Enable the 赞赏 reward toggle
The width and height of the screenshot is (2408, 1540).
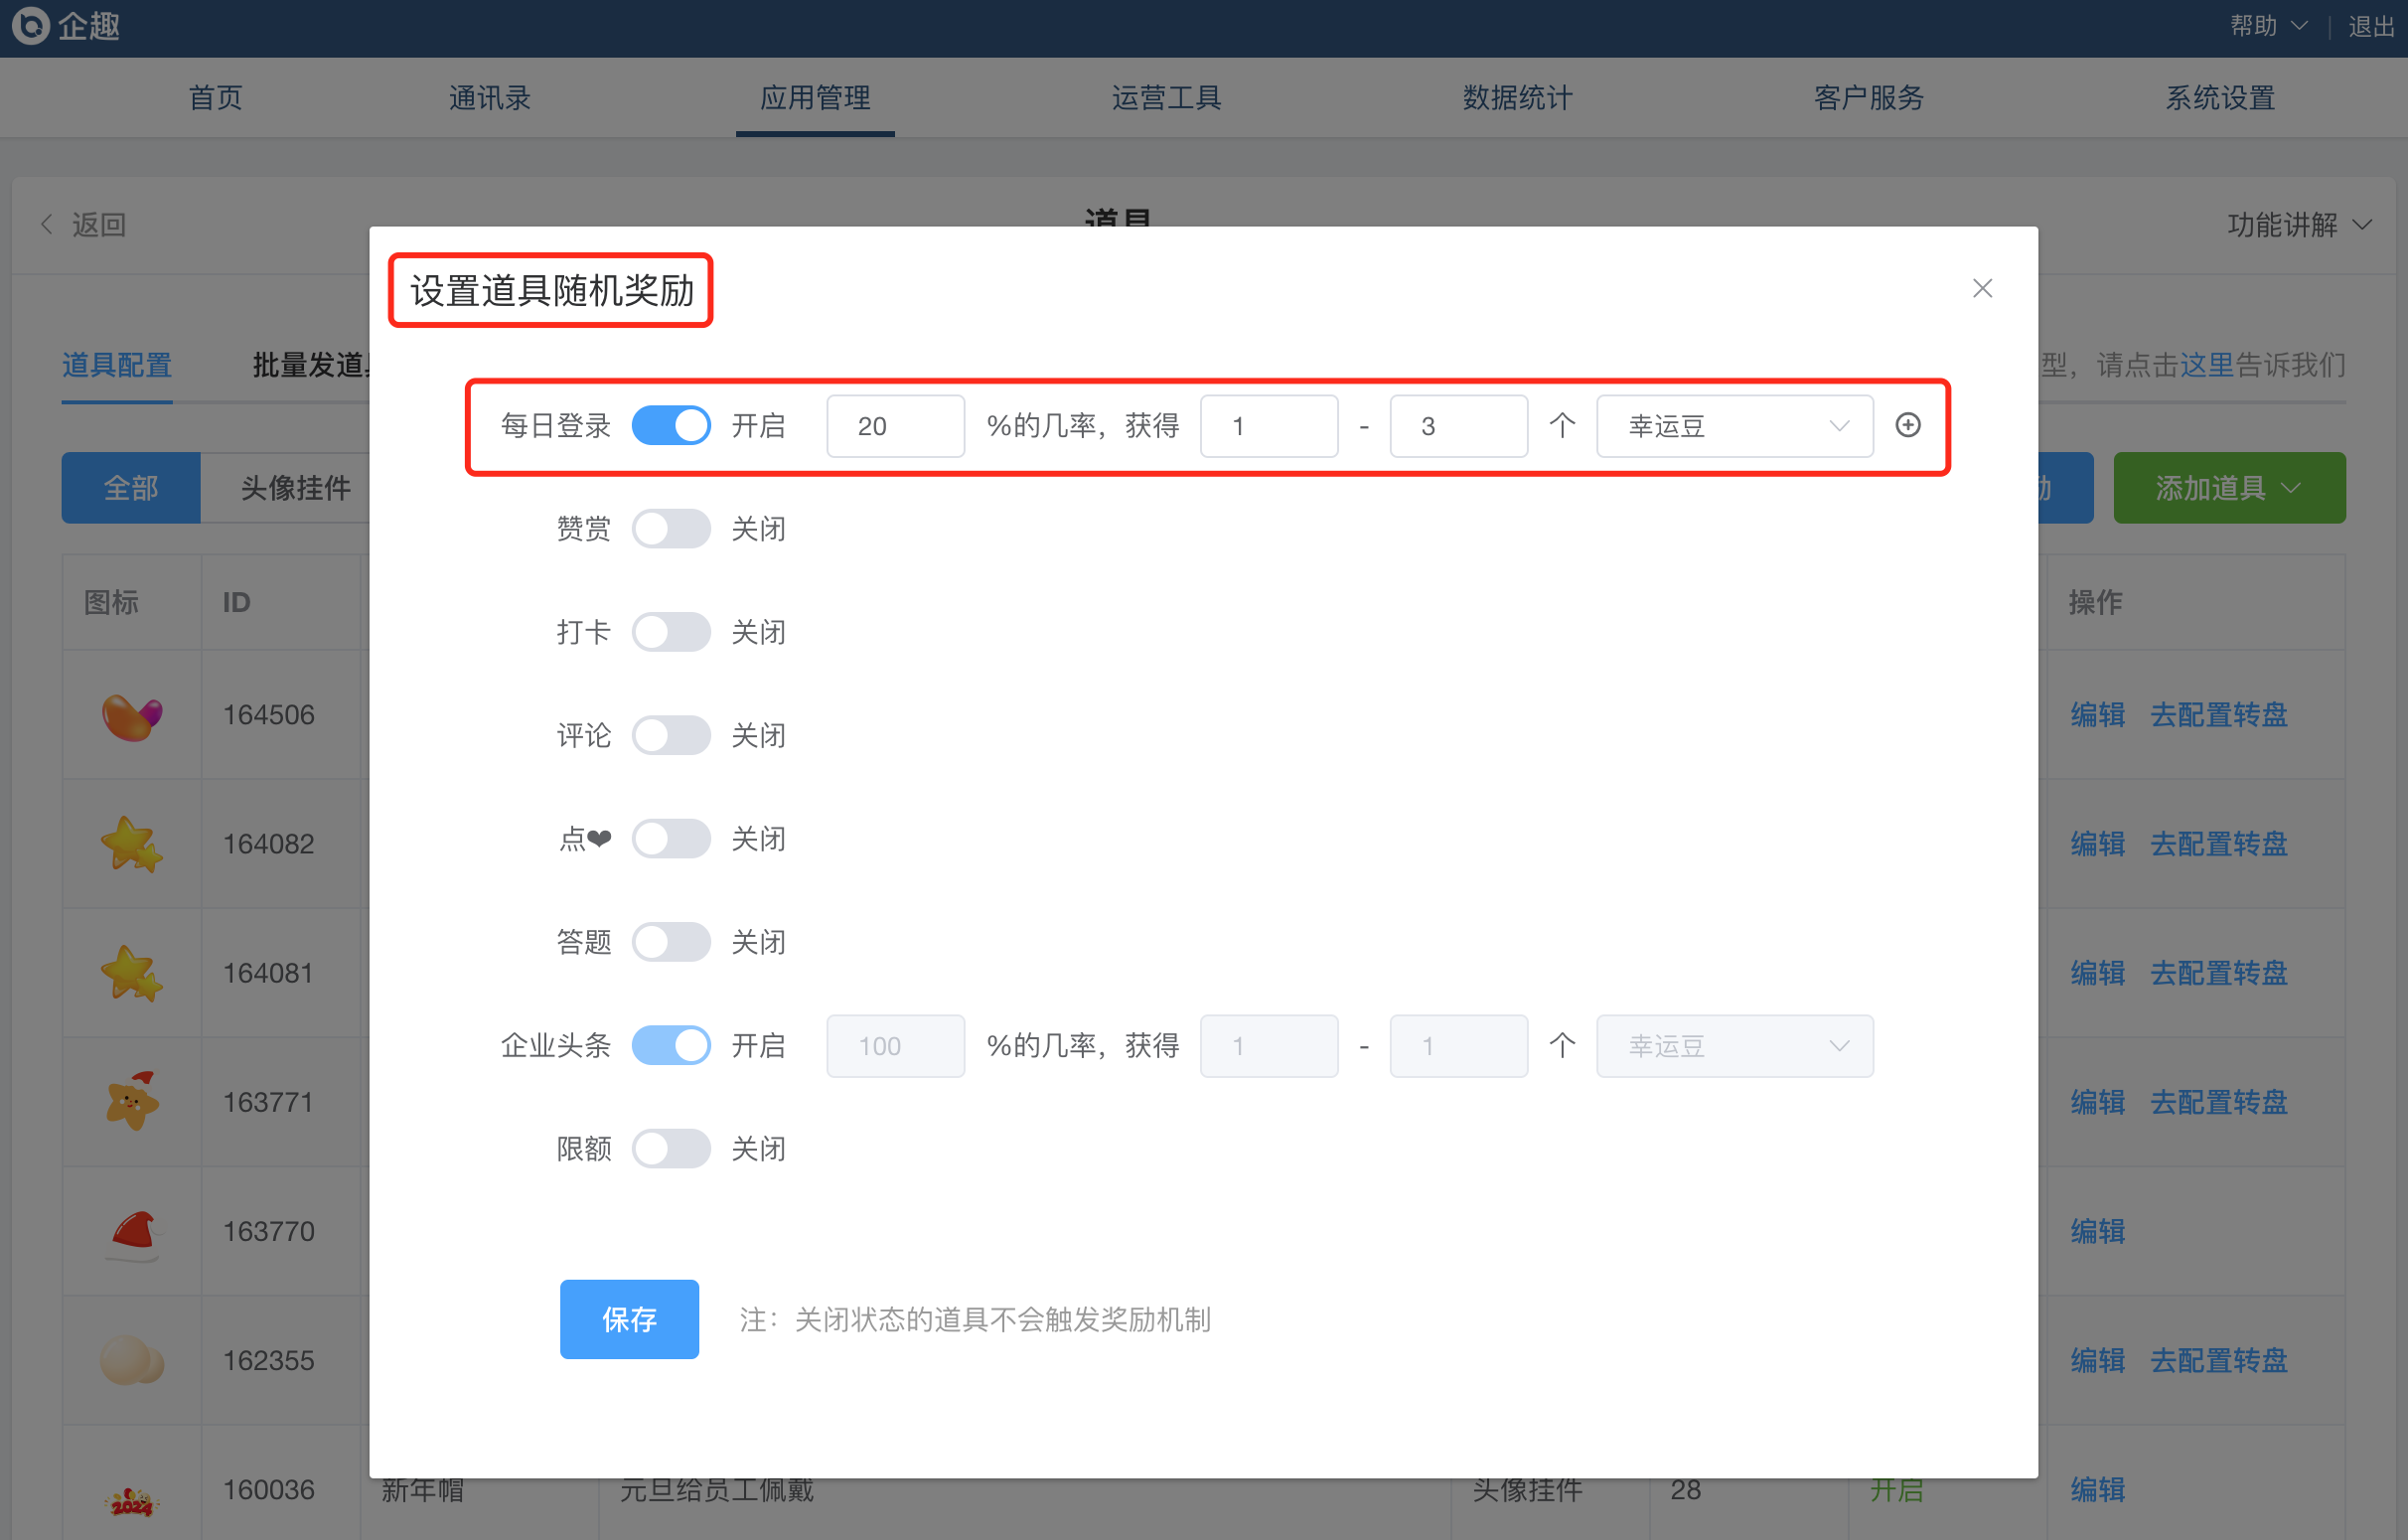click(671, 529)
